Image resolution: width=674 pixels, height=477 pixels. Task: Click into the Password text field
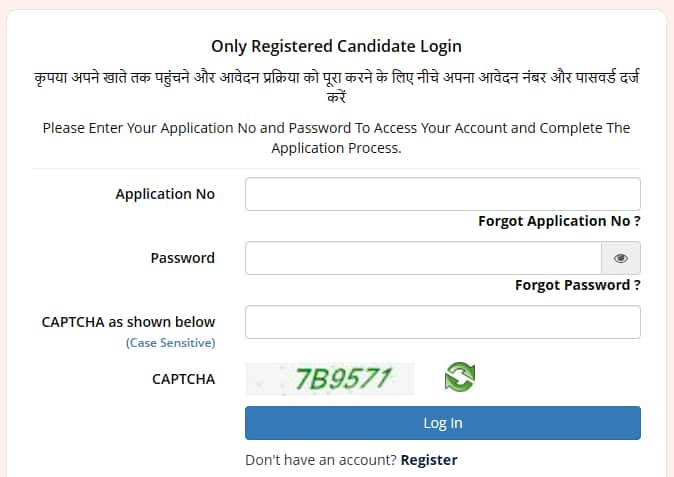(x=423, y=258)
